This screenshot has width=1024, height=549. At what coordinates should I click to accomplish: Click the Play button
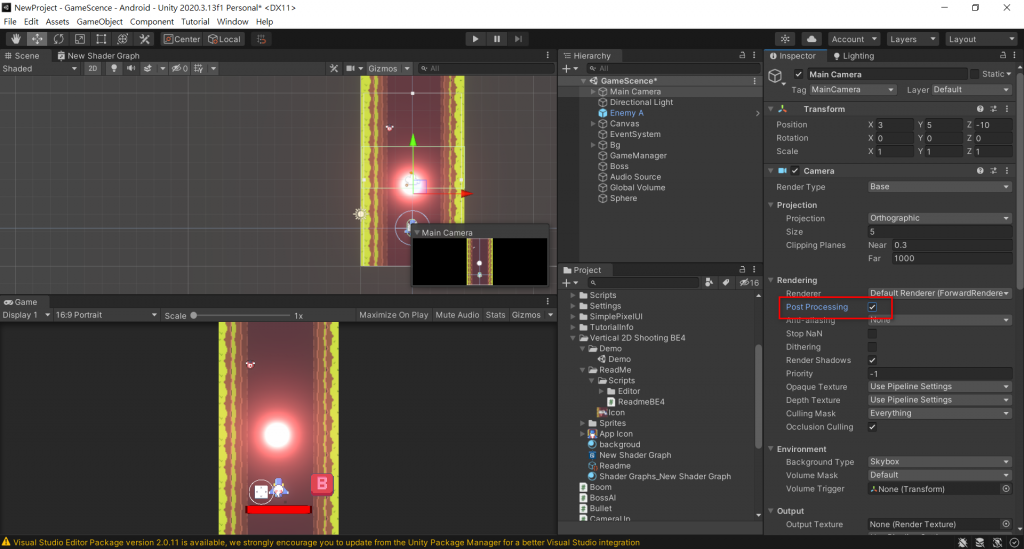(475, 39)
